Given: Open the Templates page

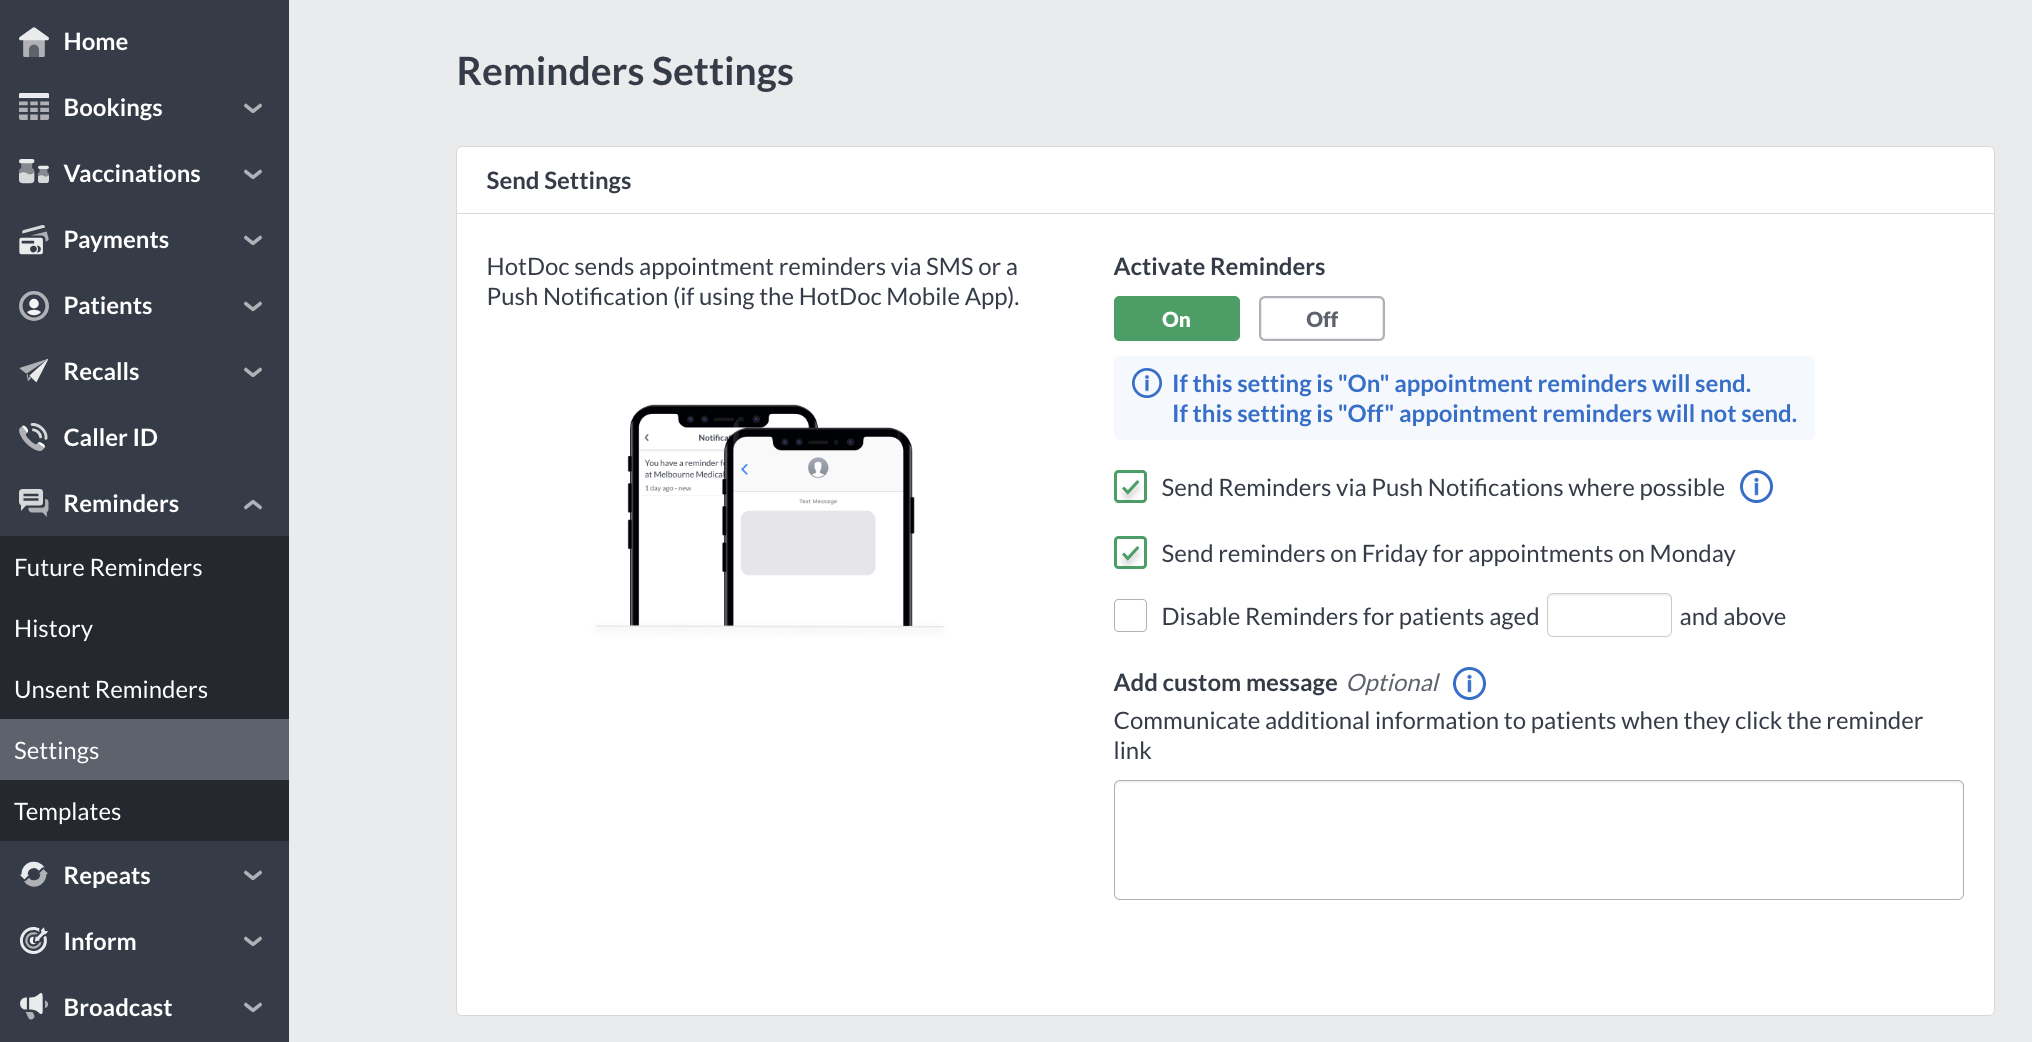Looking at the screenshot, I should (67, 811).
